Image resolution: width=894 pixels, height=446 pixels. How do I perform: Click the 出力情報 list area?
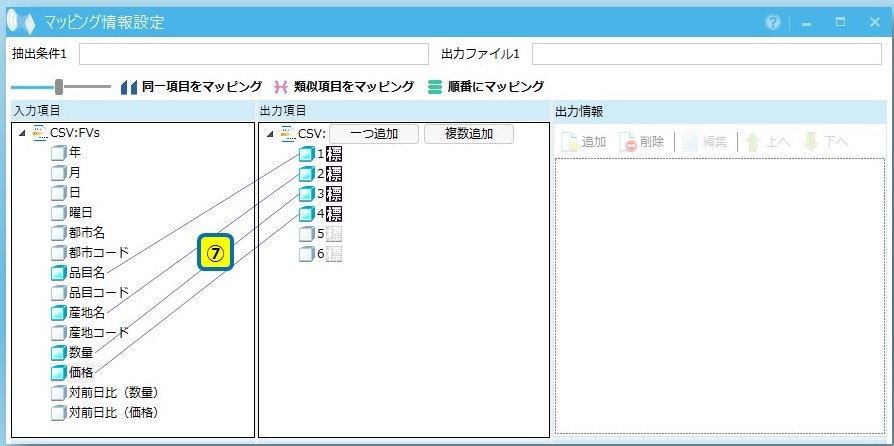tap(720, 295)
